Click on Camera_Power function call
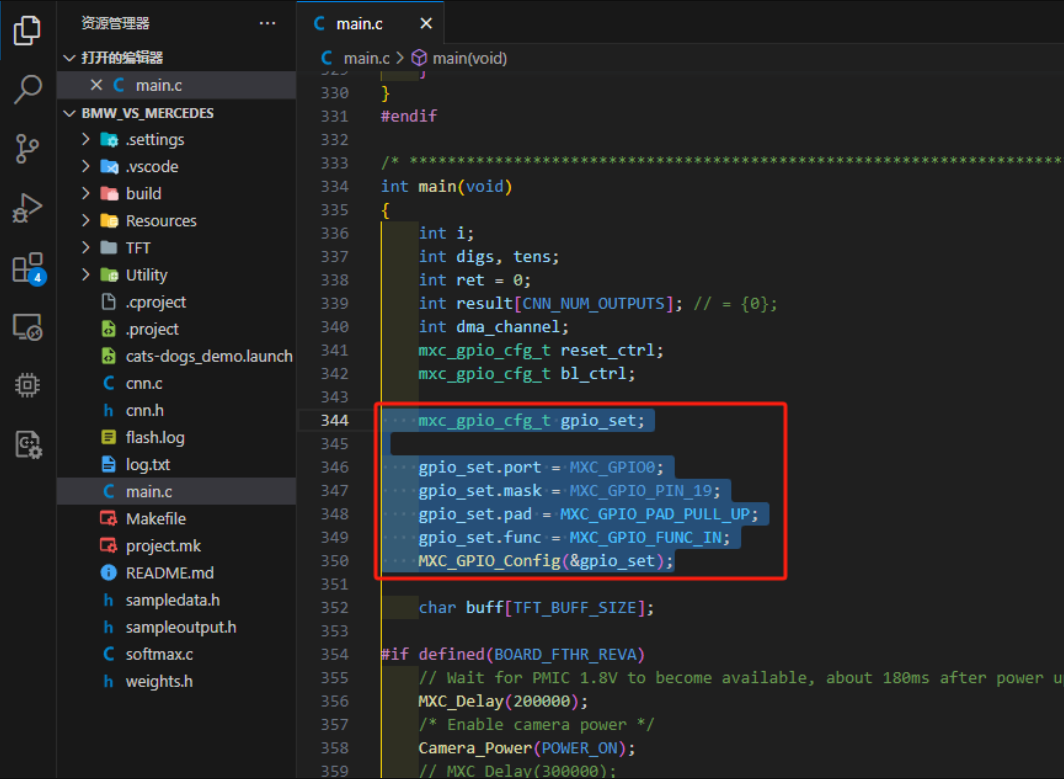 tap(475, 748)
